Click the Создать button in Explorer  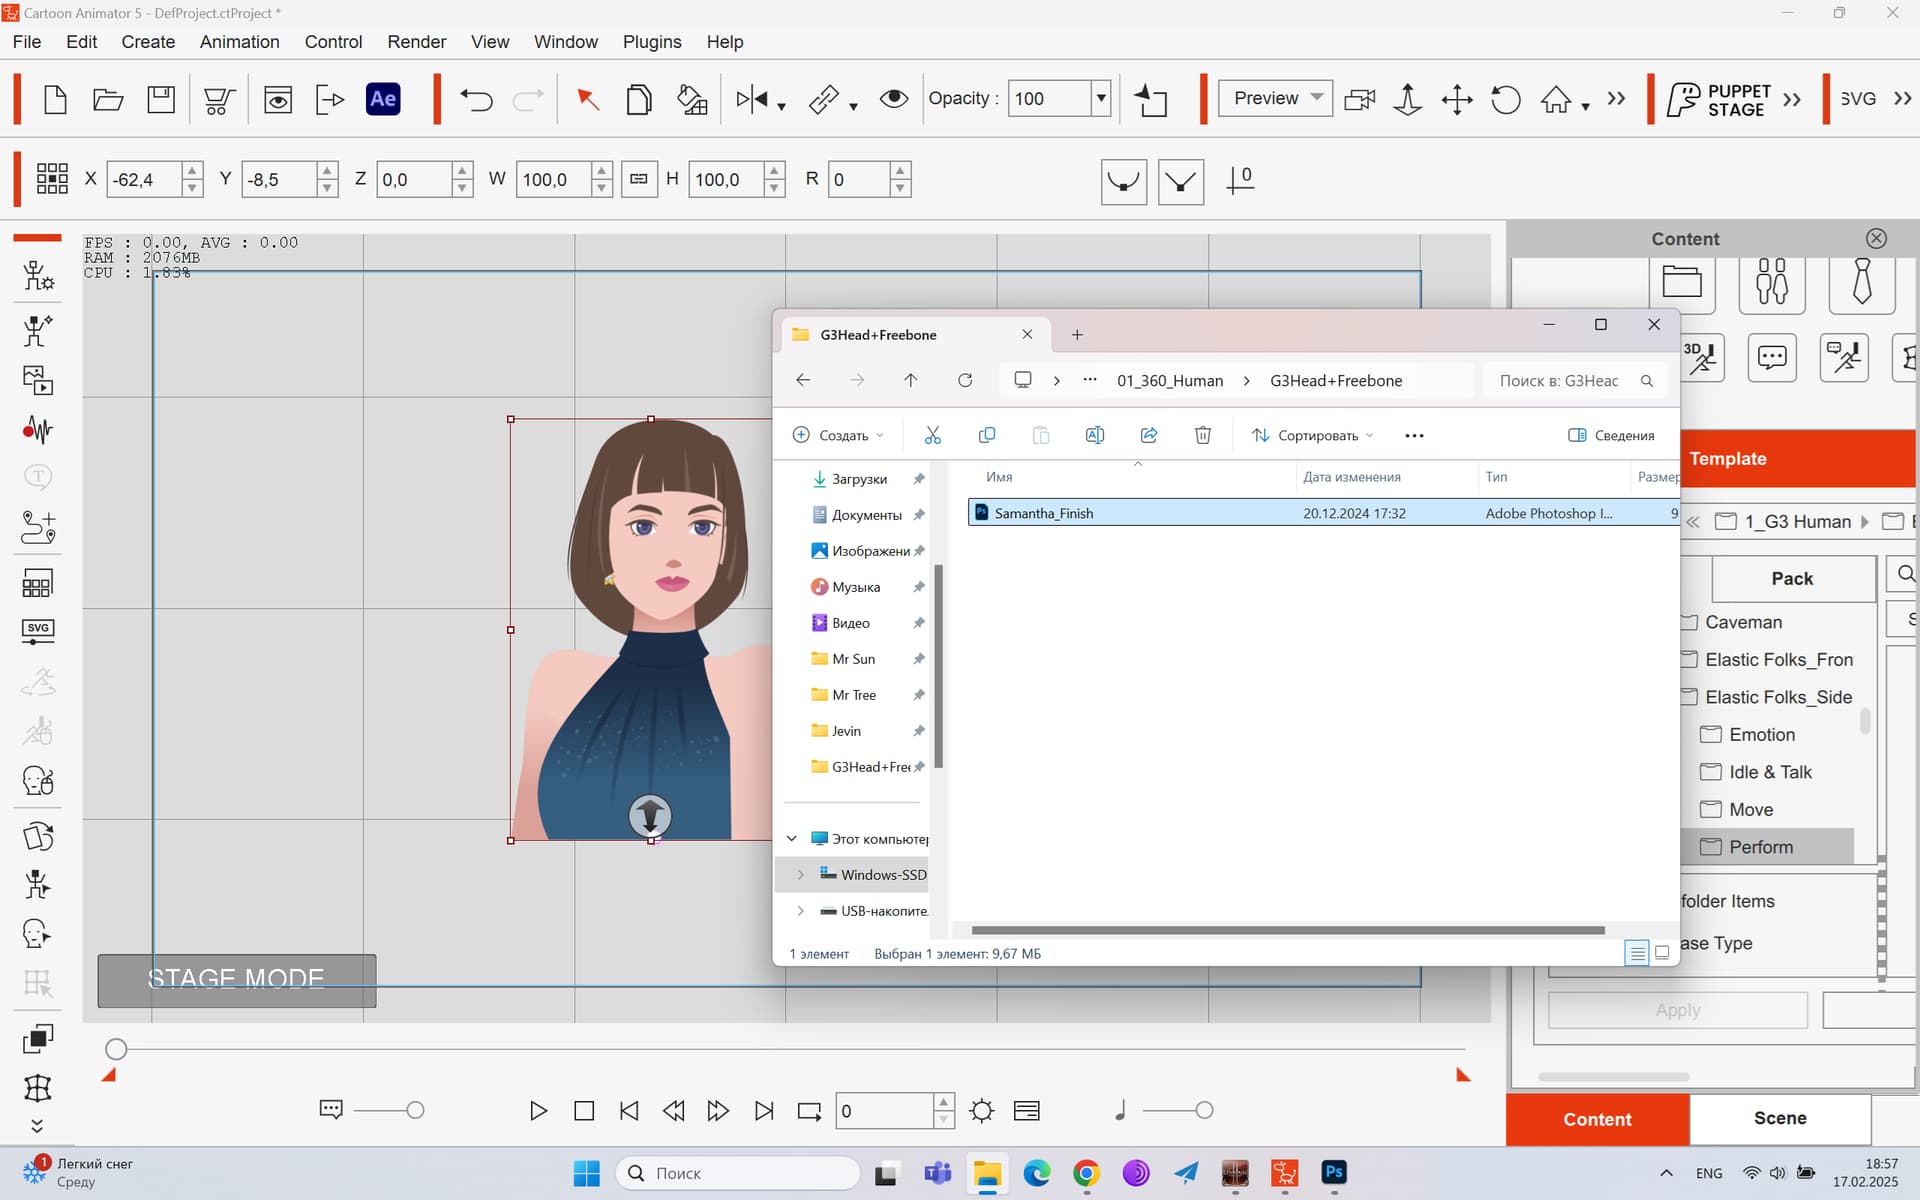click(x=838, y=435)
